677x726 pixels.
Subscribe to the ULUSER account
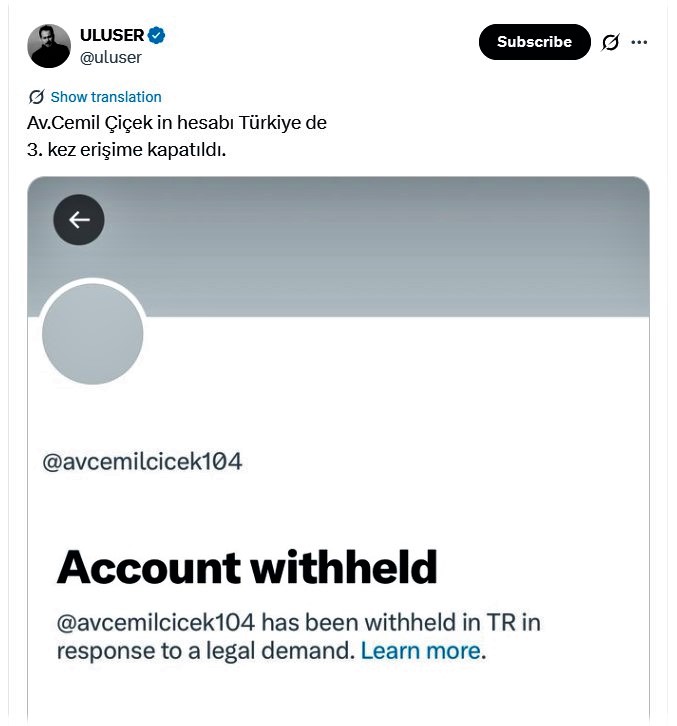[x=534, y=42]
